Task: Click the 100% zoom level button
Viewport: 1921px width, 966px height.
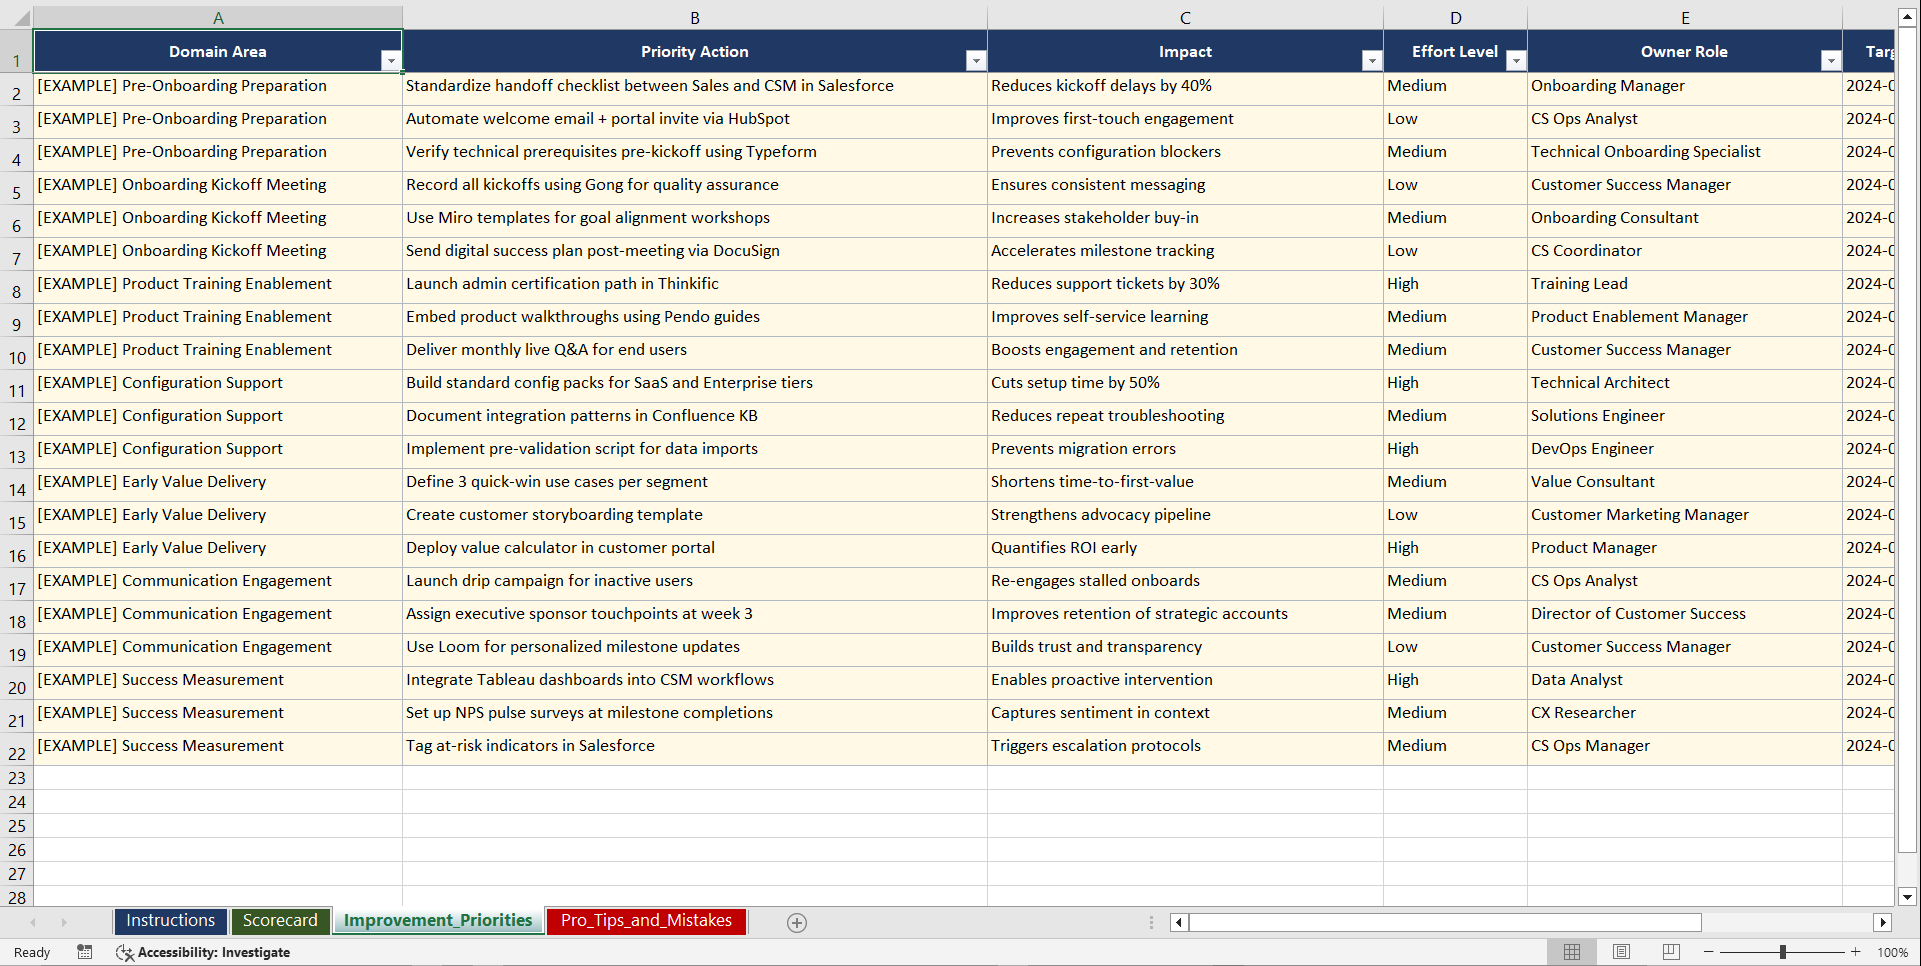Action: point(1893,952)
